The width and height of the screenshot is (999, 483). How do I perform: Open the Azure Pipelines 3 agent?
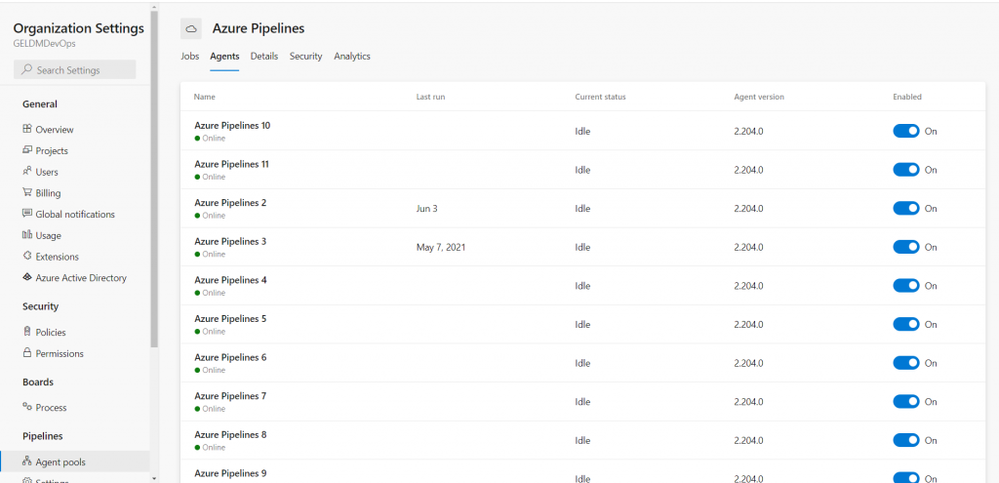click(230, 241)
